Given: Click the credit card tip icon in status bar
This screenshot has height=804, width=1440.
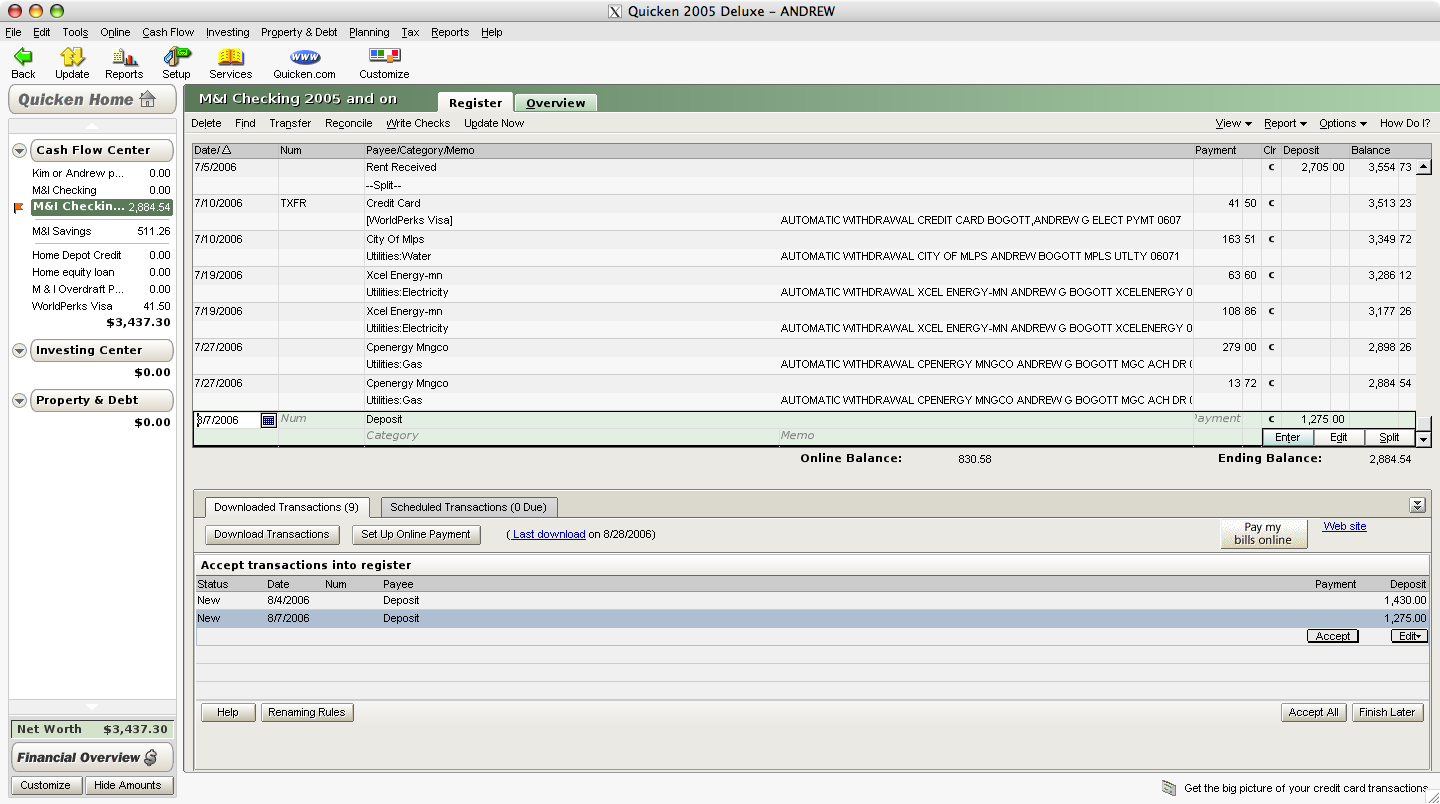Looking at the screenshot, I should coord(1169,788).
